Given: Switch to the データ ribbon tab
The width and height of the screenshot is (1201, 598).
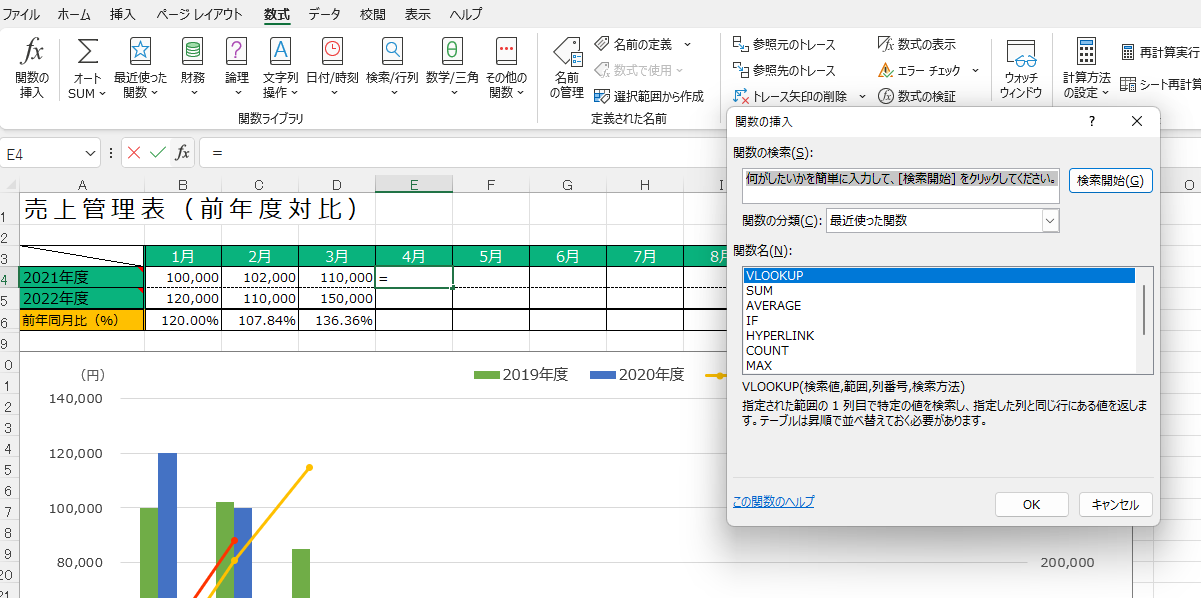Looking at the screenshot, I should point(324,14).
